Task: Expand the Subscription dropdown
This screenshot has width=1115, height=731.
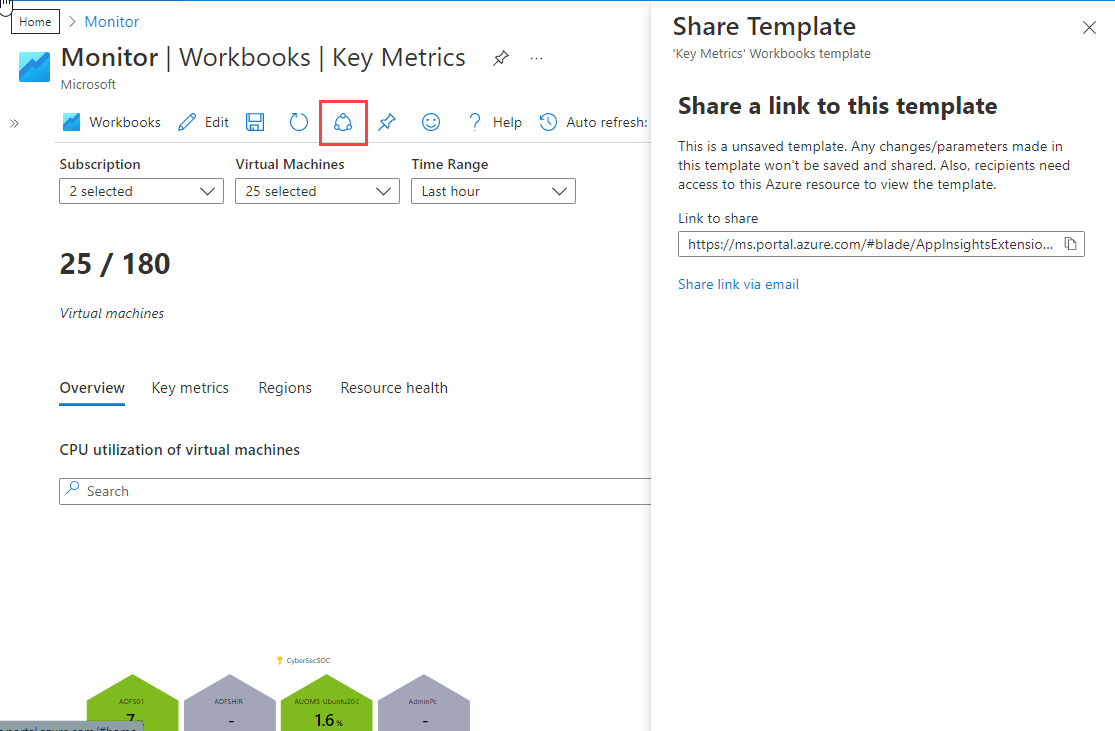Action: point(141,191)
